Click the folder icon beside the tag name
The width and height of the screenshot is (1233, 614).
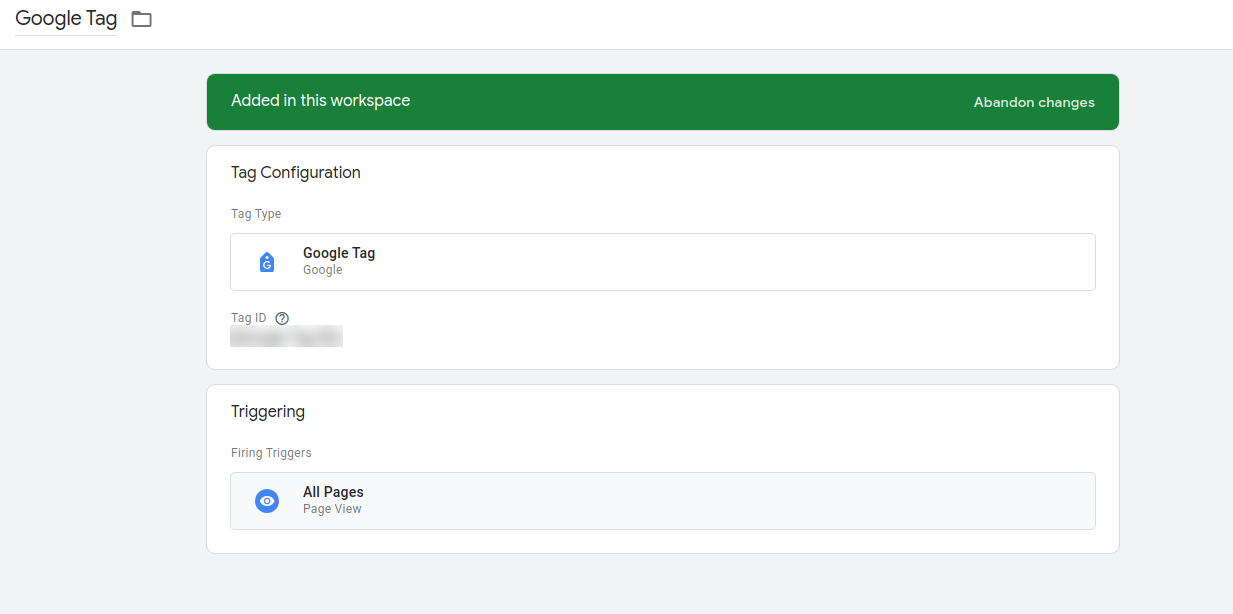(140, 18)
